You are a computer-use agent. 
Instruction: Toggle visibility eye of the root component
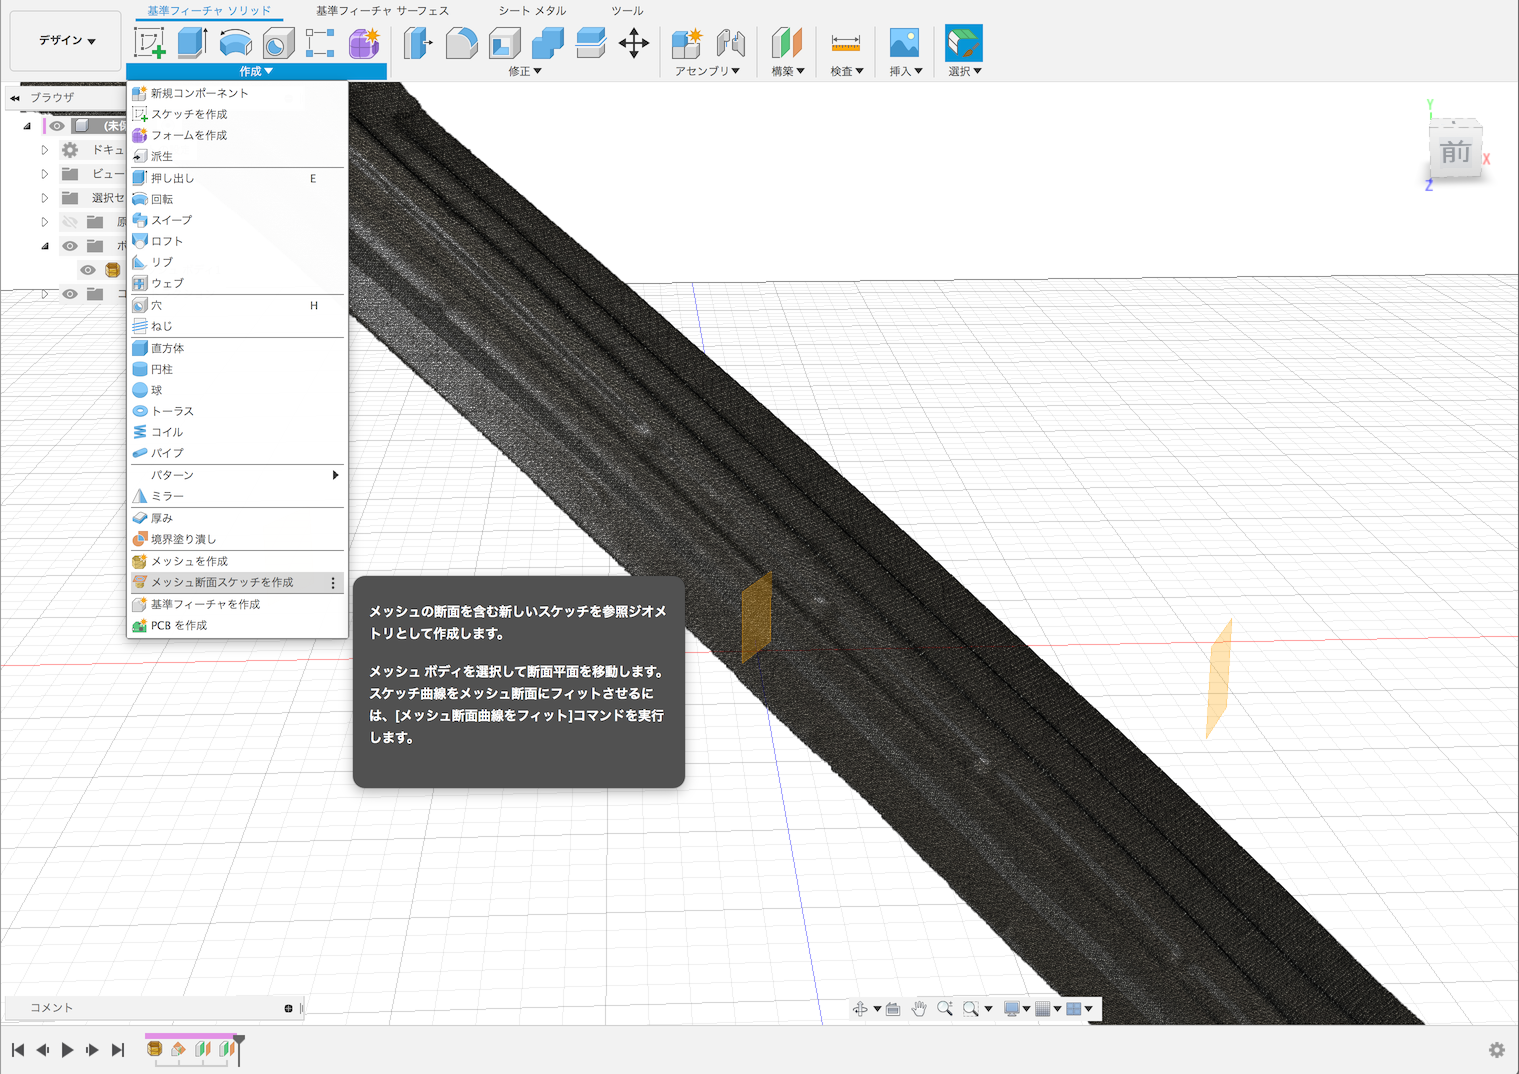[57, 126]
